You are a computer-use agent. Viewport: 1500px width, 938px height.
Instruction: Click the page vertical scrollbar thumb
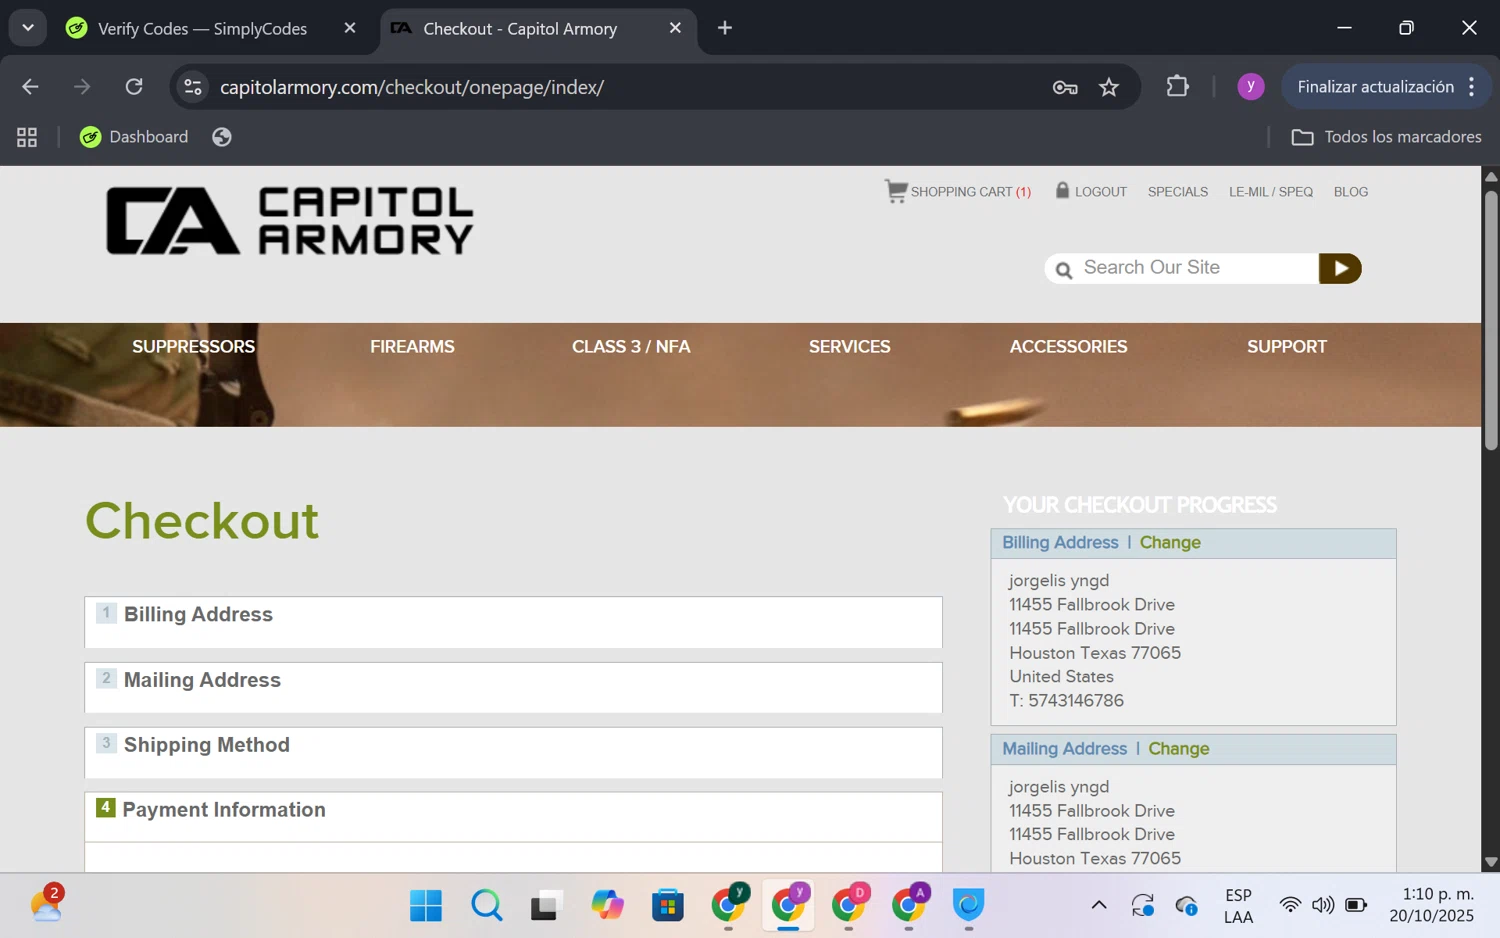pos(1491,318)
